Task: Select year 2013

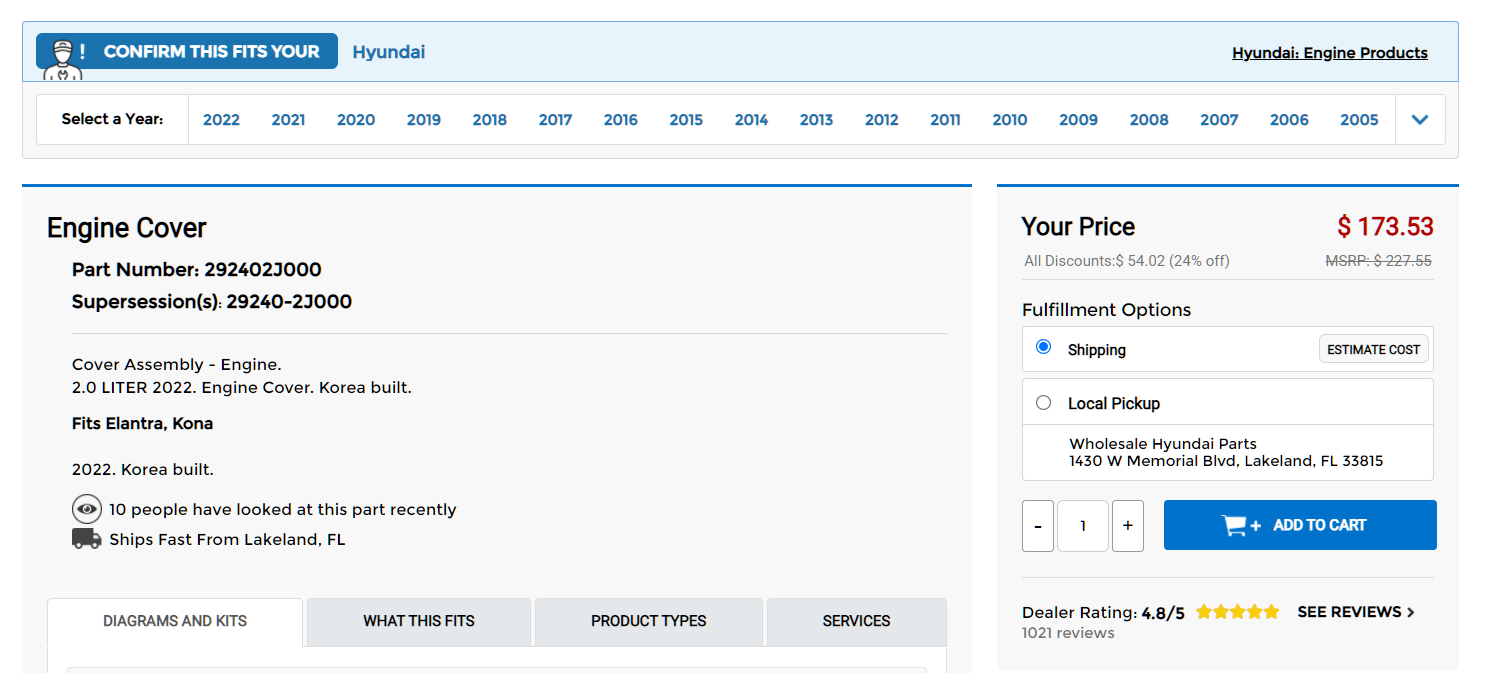Action: [x=816, y=120]
